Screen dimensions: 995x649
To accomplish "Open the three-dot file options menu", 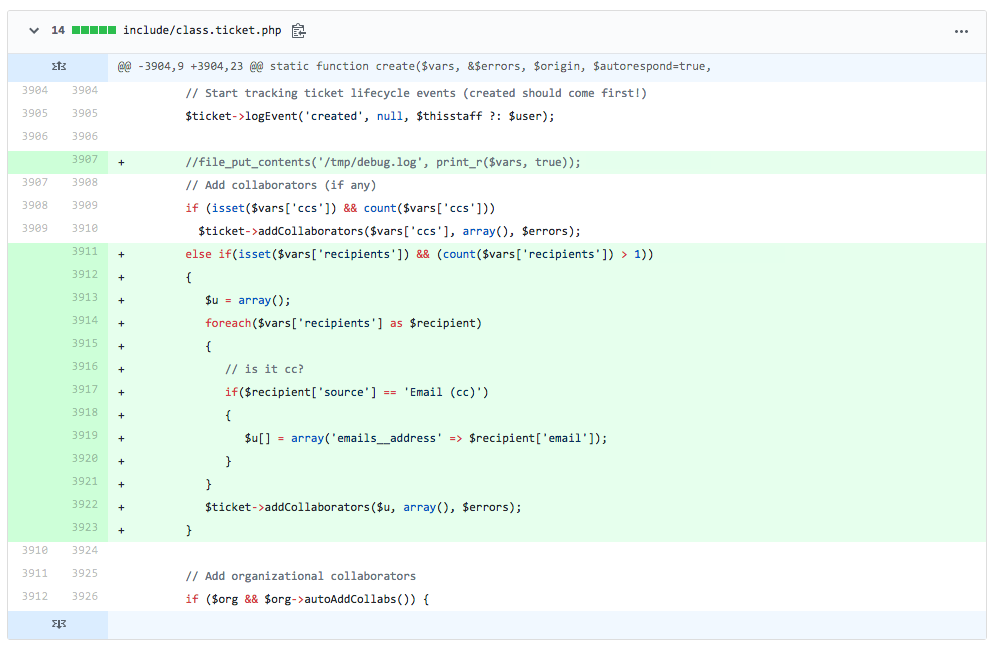I will point(961,31).
